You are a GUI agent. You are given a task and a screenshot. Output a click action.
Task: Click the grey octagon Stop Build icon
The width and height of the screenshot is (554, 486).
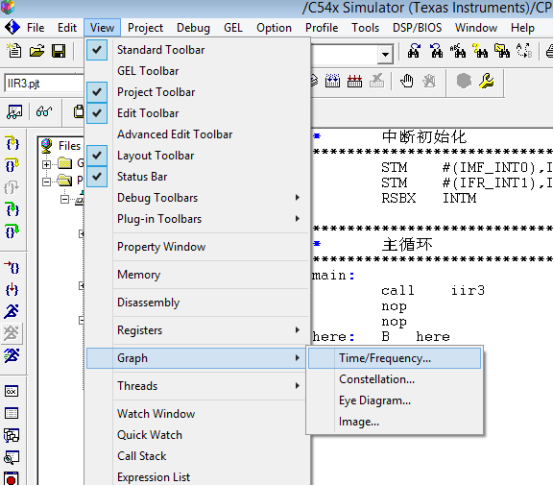pos(464,81)
